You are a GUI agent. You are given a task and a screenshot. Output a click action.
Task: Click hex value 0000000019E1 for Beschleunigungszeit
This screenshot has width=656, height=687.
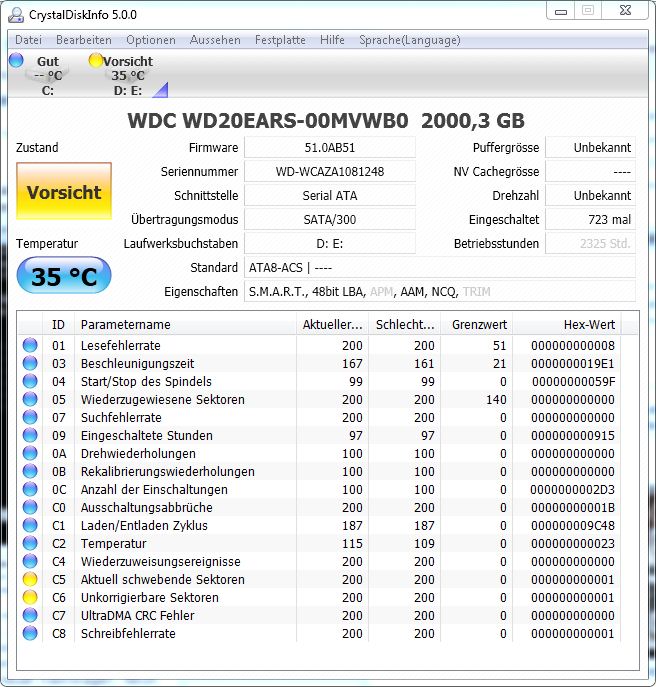[573, 363]
